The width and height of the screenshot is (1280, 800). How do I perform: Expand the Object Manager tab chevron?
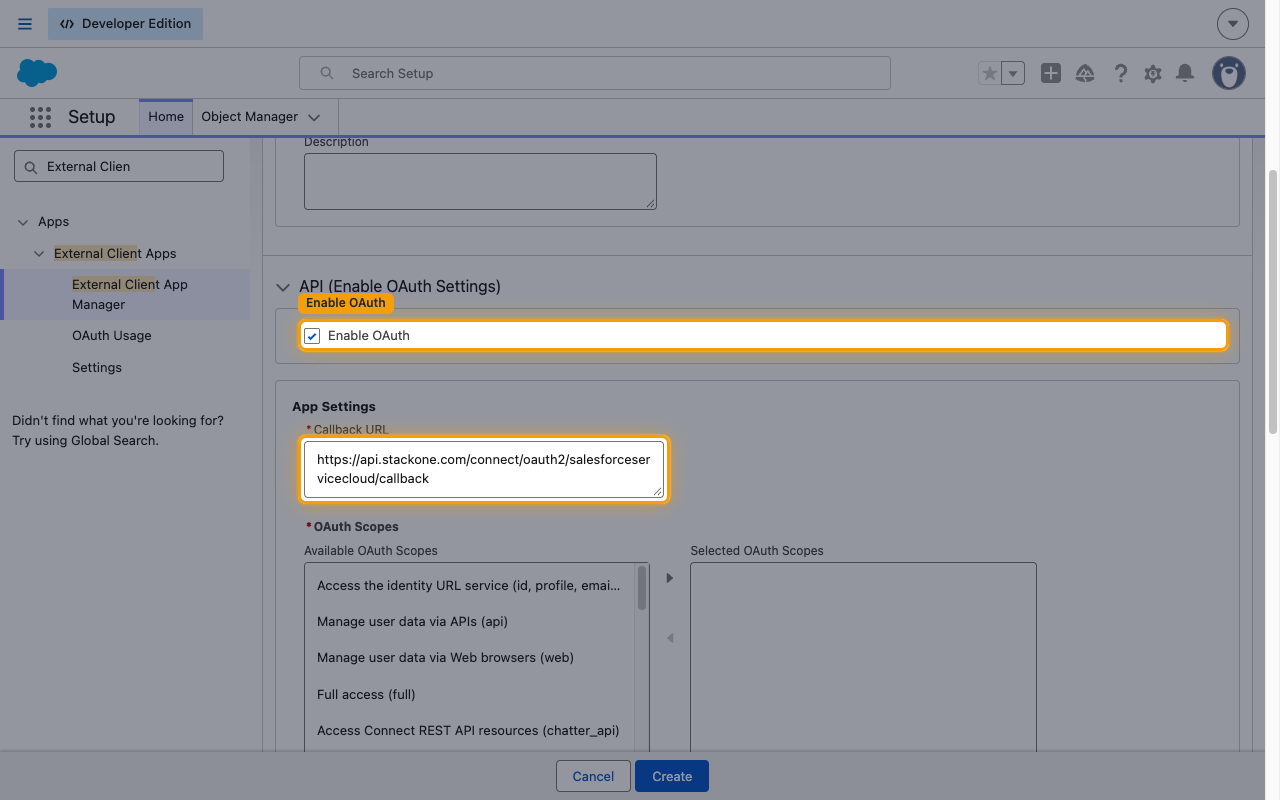314,117
